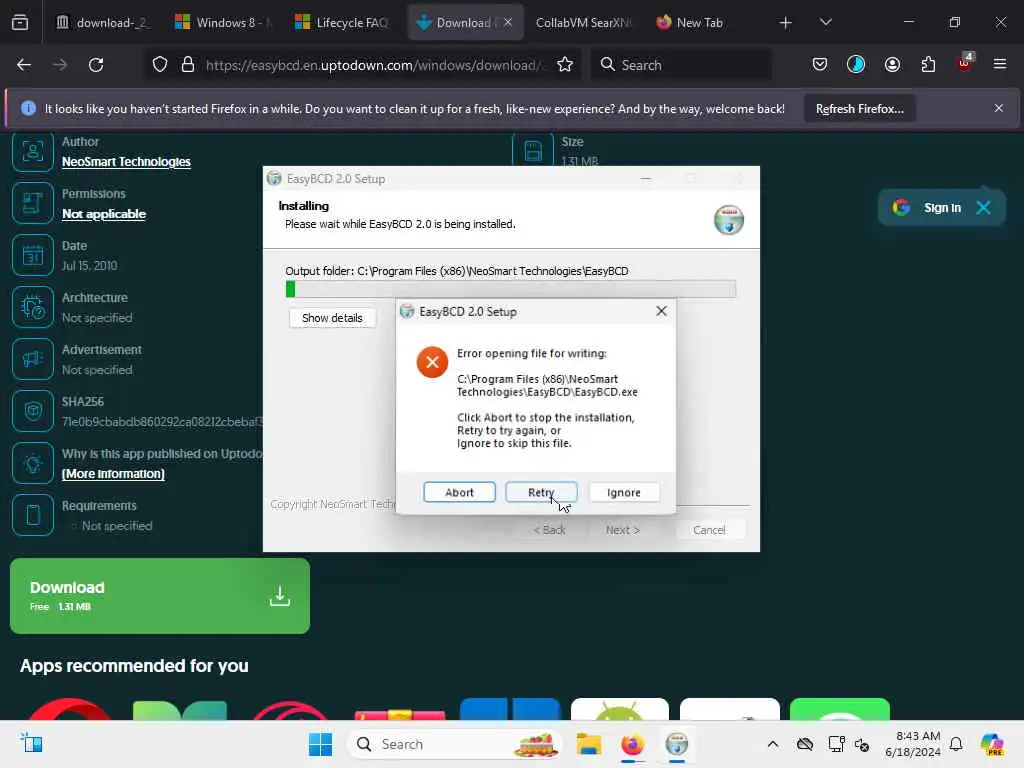1024x768 pixels.
Task: Open the NeoSmart Technologies author link
Action: click(126, 161)
